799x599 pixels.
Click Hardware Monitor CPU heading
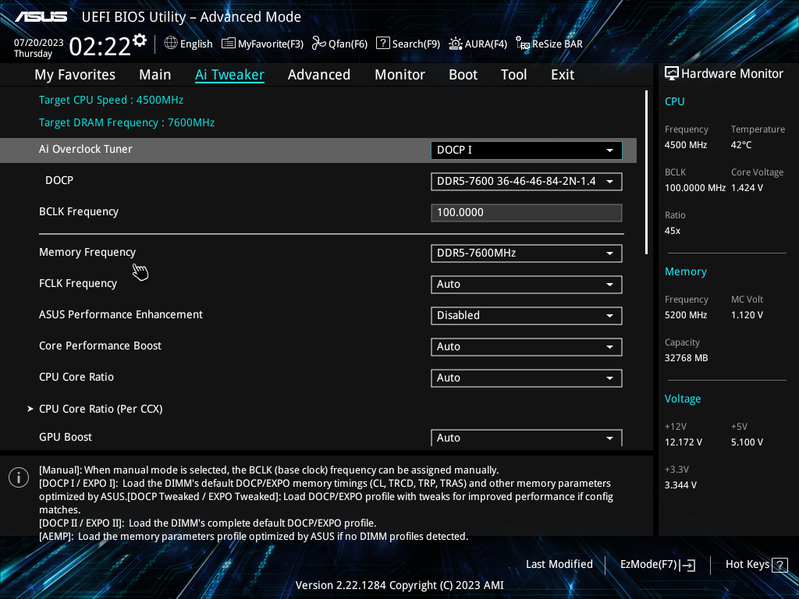click(674, 101)
